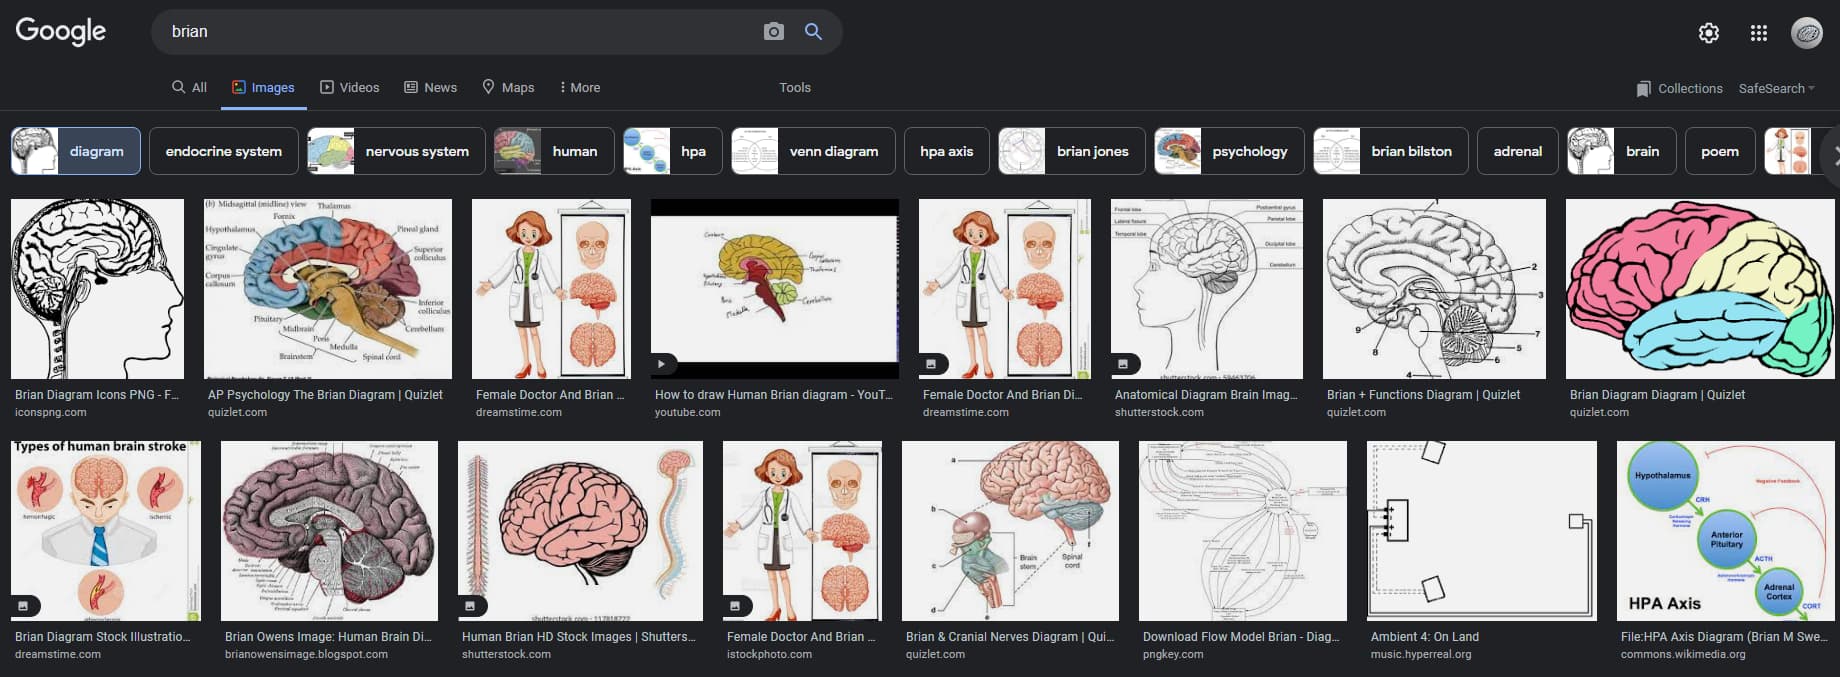This screenshot has height=677, width=1840.
Task: Open the Google apps grid icon
Action: pyautogui.click(x=1759, y=33)
